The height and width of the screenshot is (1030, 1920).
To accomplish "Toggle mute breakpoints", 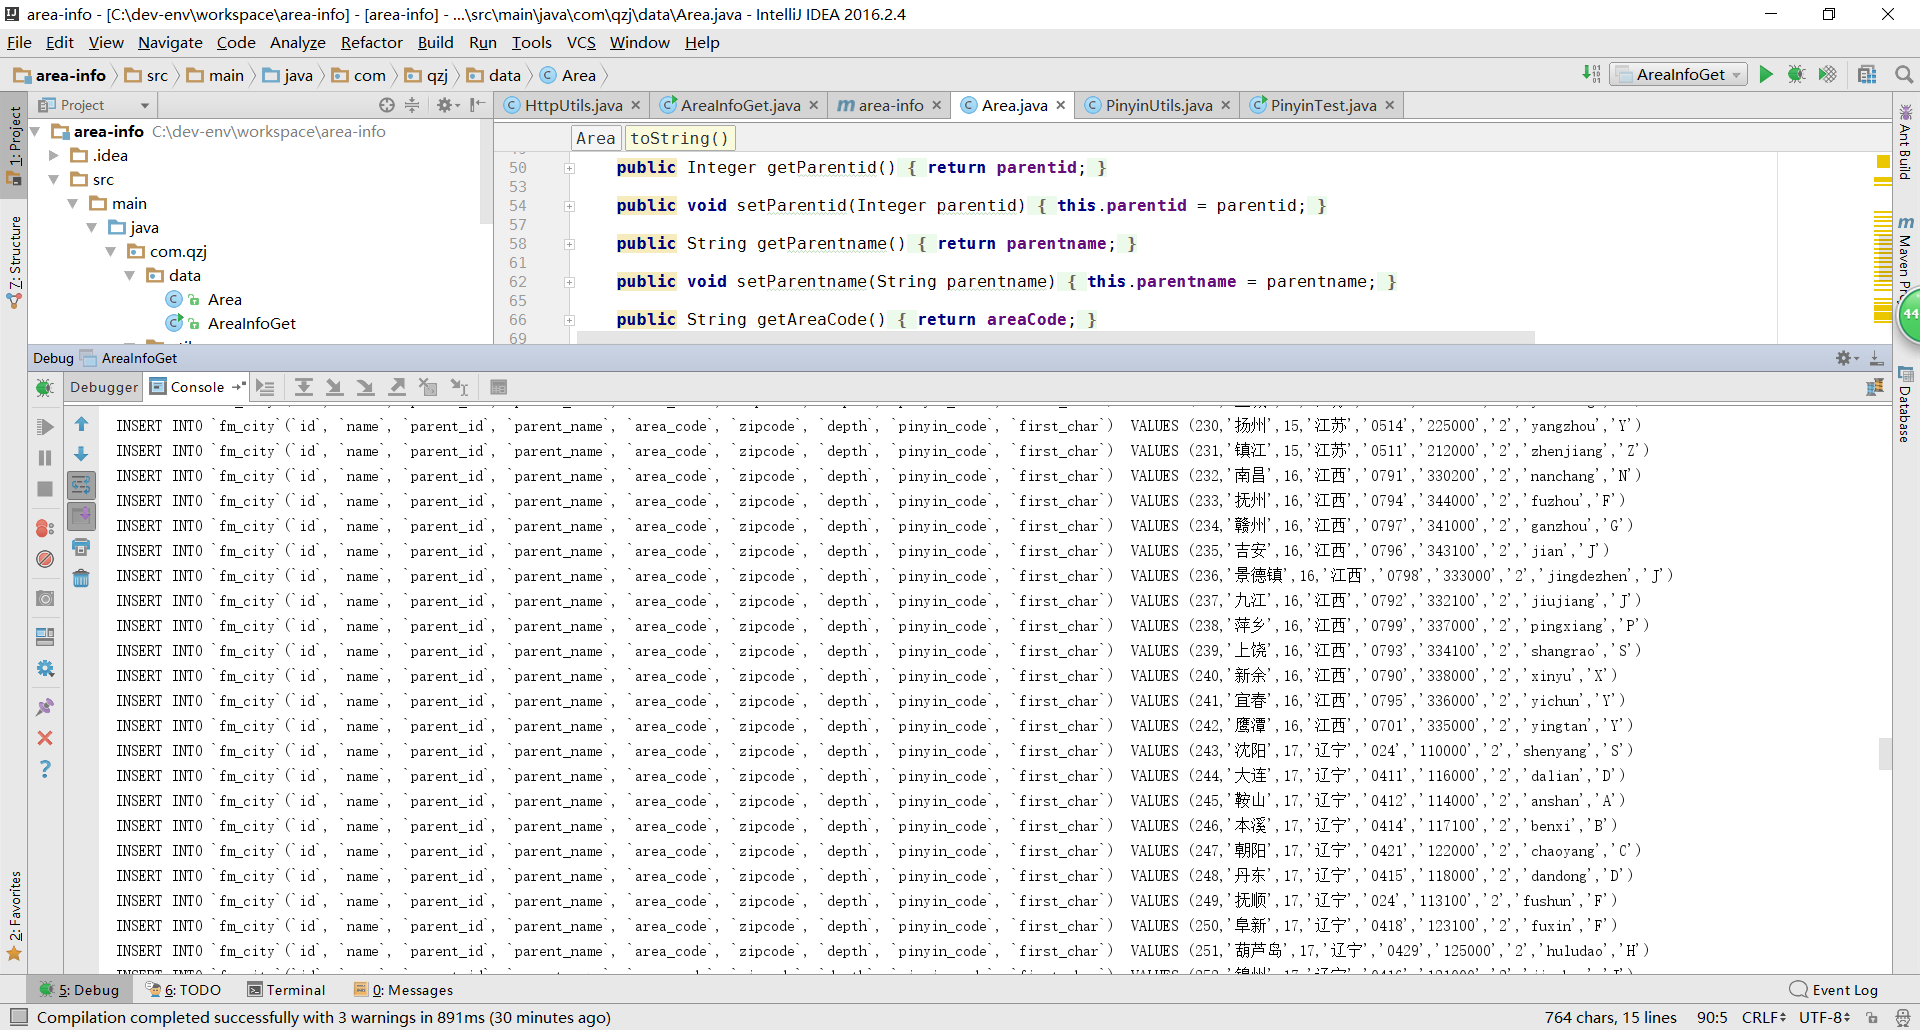I will coord(45,559).
